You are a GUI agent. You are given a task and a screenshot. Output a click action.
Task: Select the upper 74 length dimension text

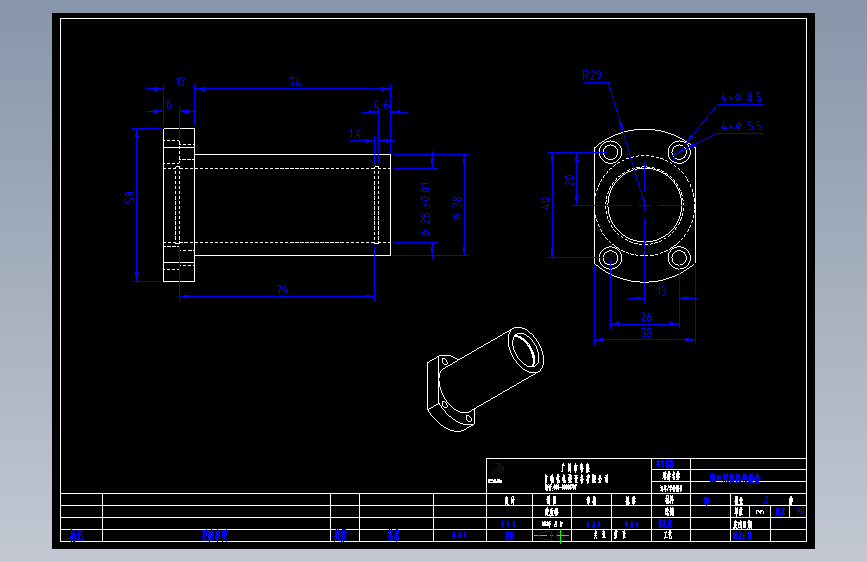[295, 81]
